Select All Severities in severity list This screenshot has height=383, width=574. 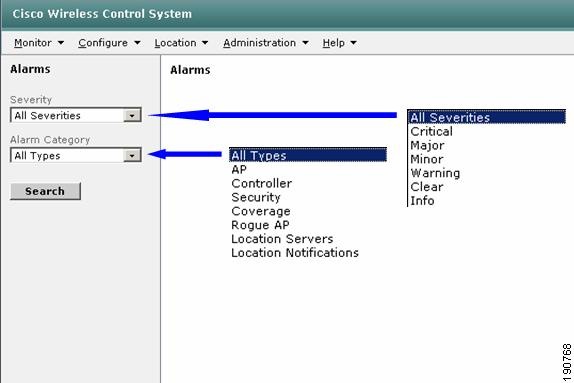487,117
